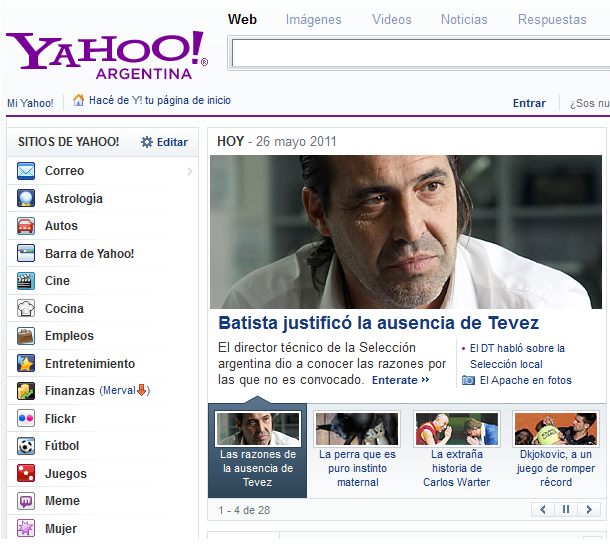Click the Merval link in Finanzas row
Image resolution: width=610 pixels, height=546 pixels.
[119, 390]
